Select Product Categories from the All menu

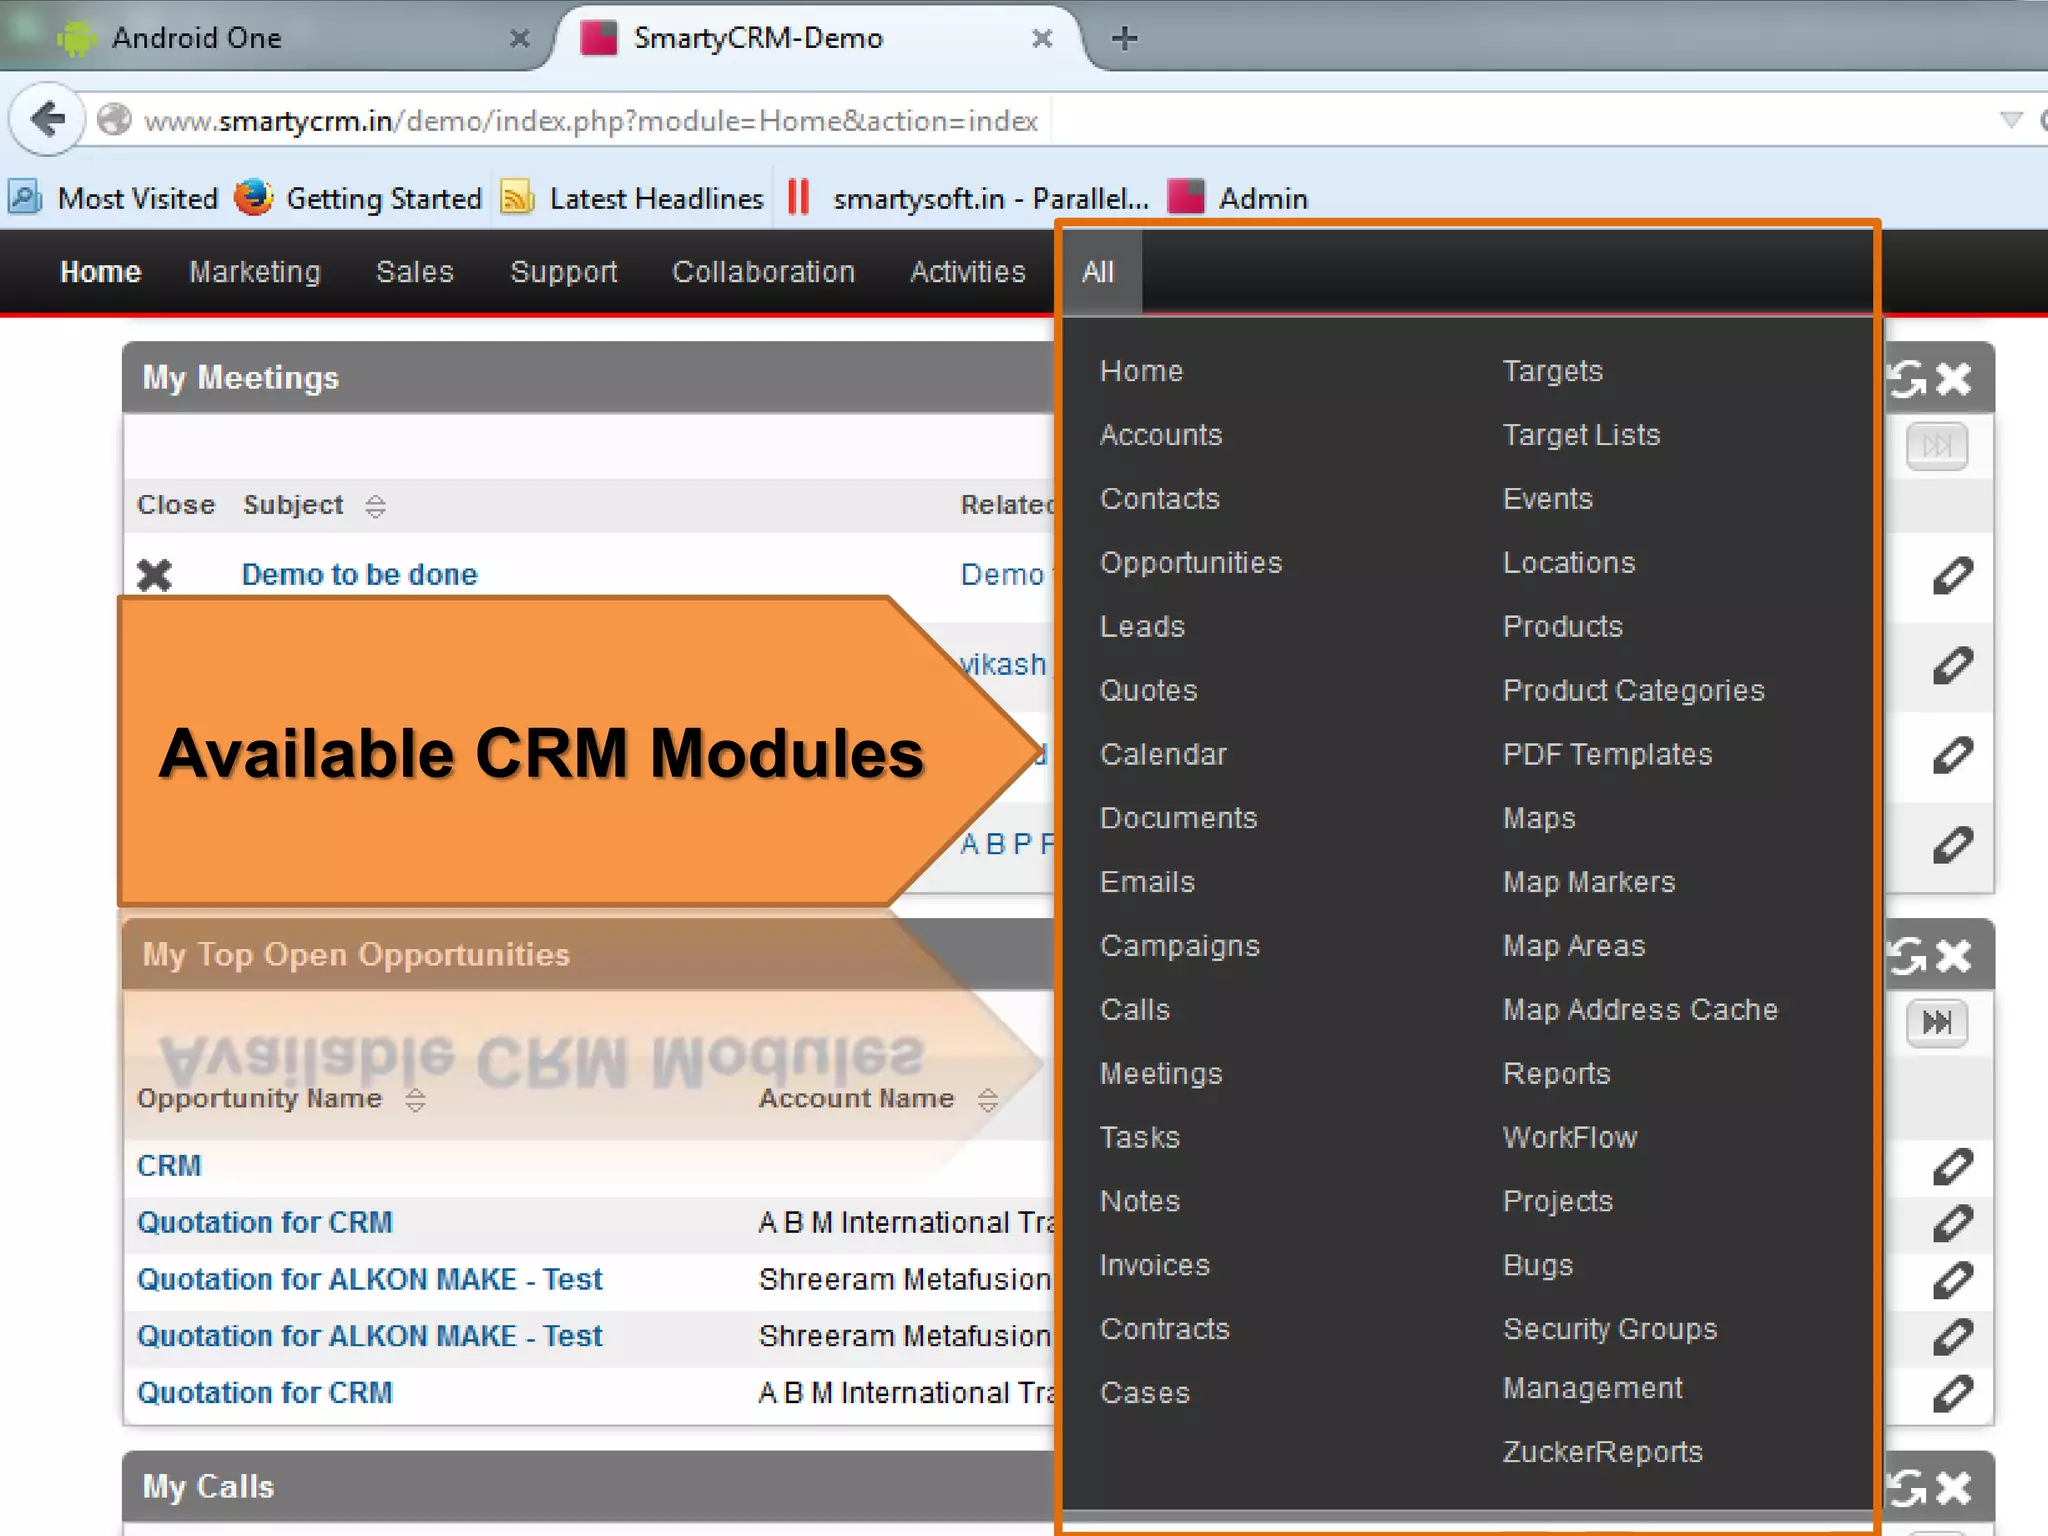click(x=1634, y=691)
